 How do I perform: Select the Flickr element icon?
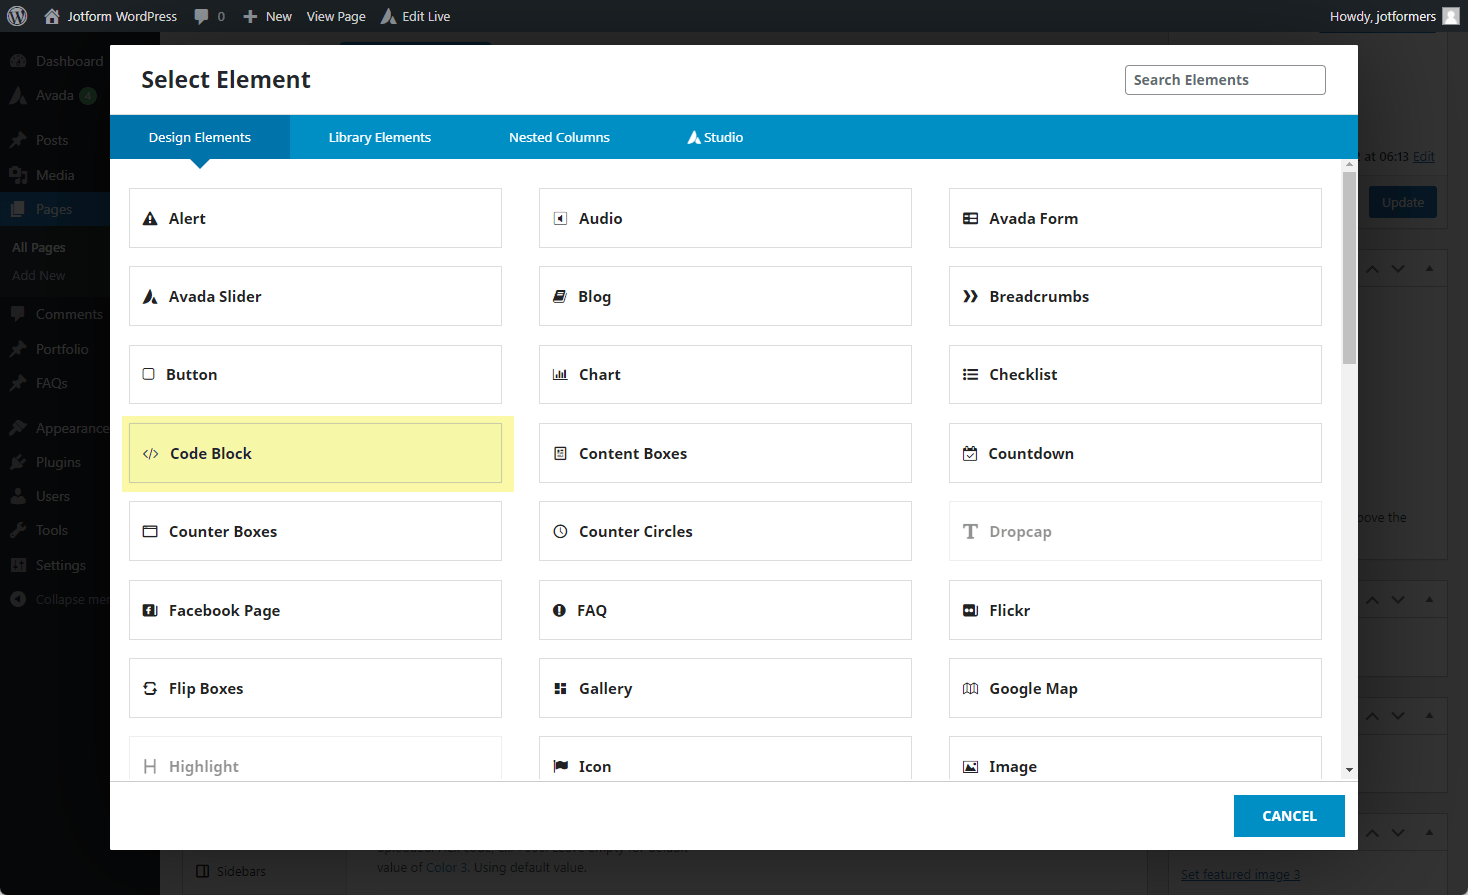pos(970,611)
